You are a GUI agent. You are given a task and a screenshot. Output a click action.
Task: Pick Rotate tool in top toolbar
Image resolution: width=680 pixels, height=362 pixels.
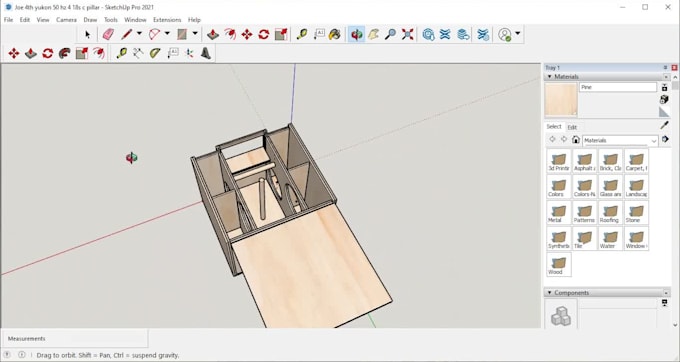point(264,34)
